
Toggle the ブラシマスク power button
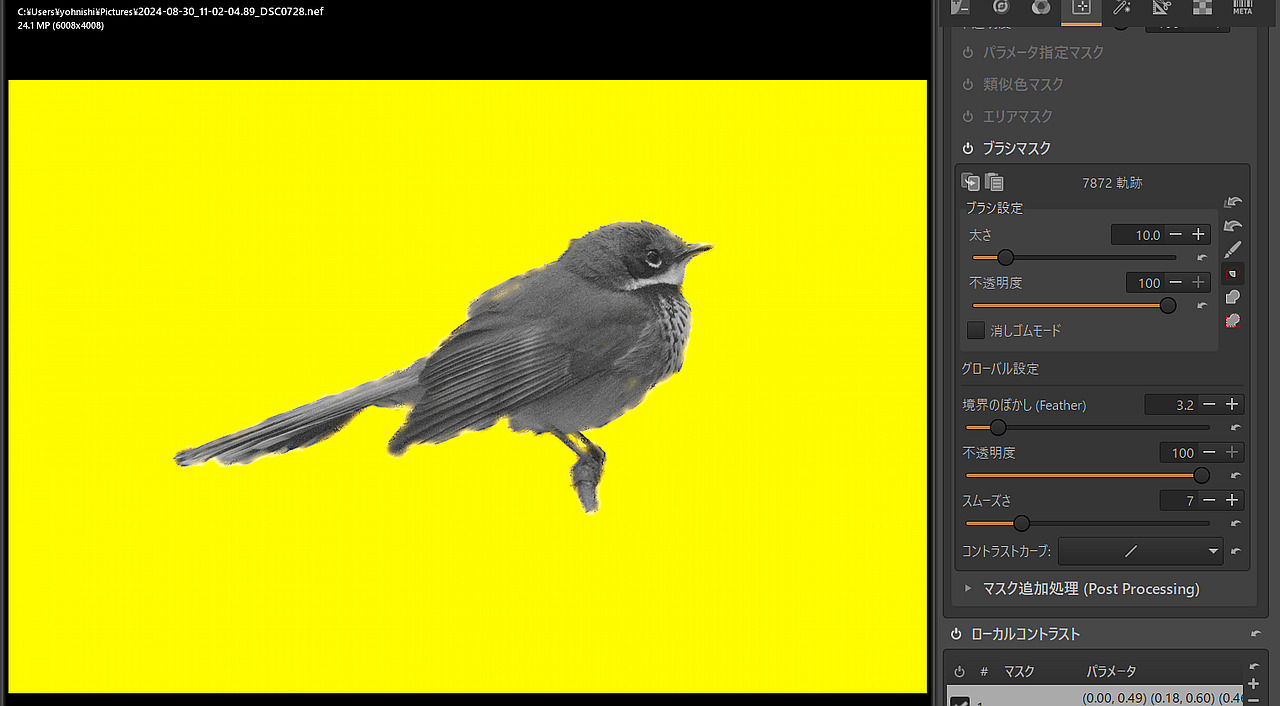point(968,148)
